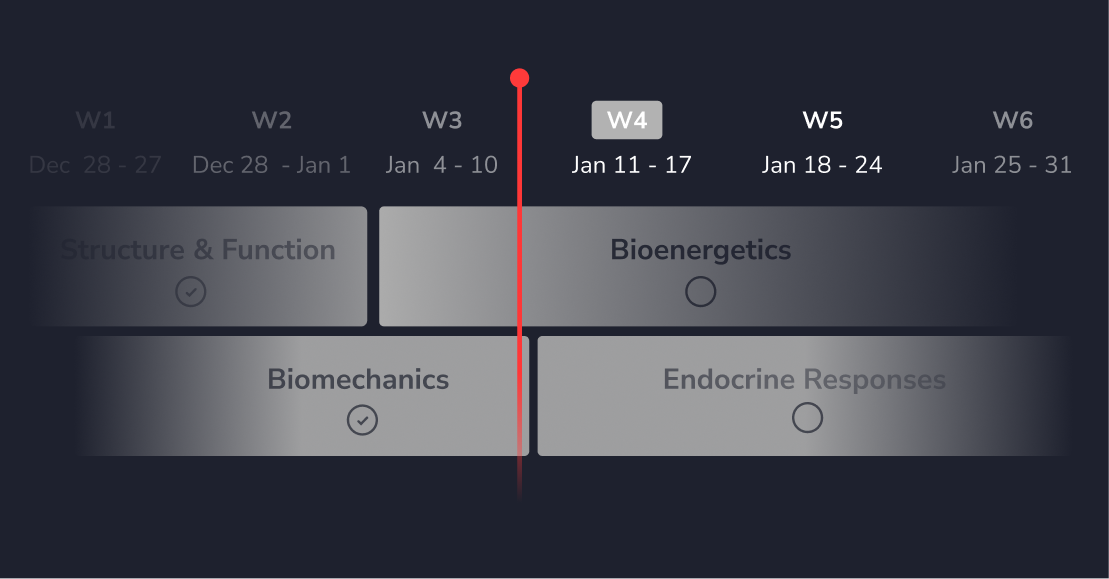Switch to week W3
This screenshot has height=579, width=1109.
[442, 120]
